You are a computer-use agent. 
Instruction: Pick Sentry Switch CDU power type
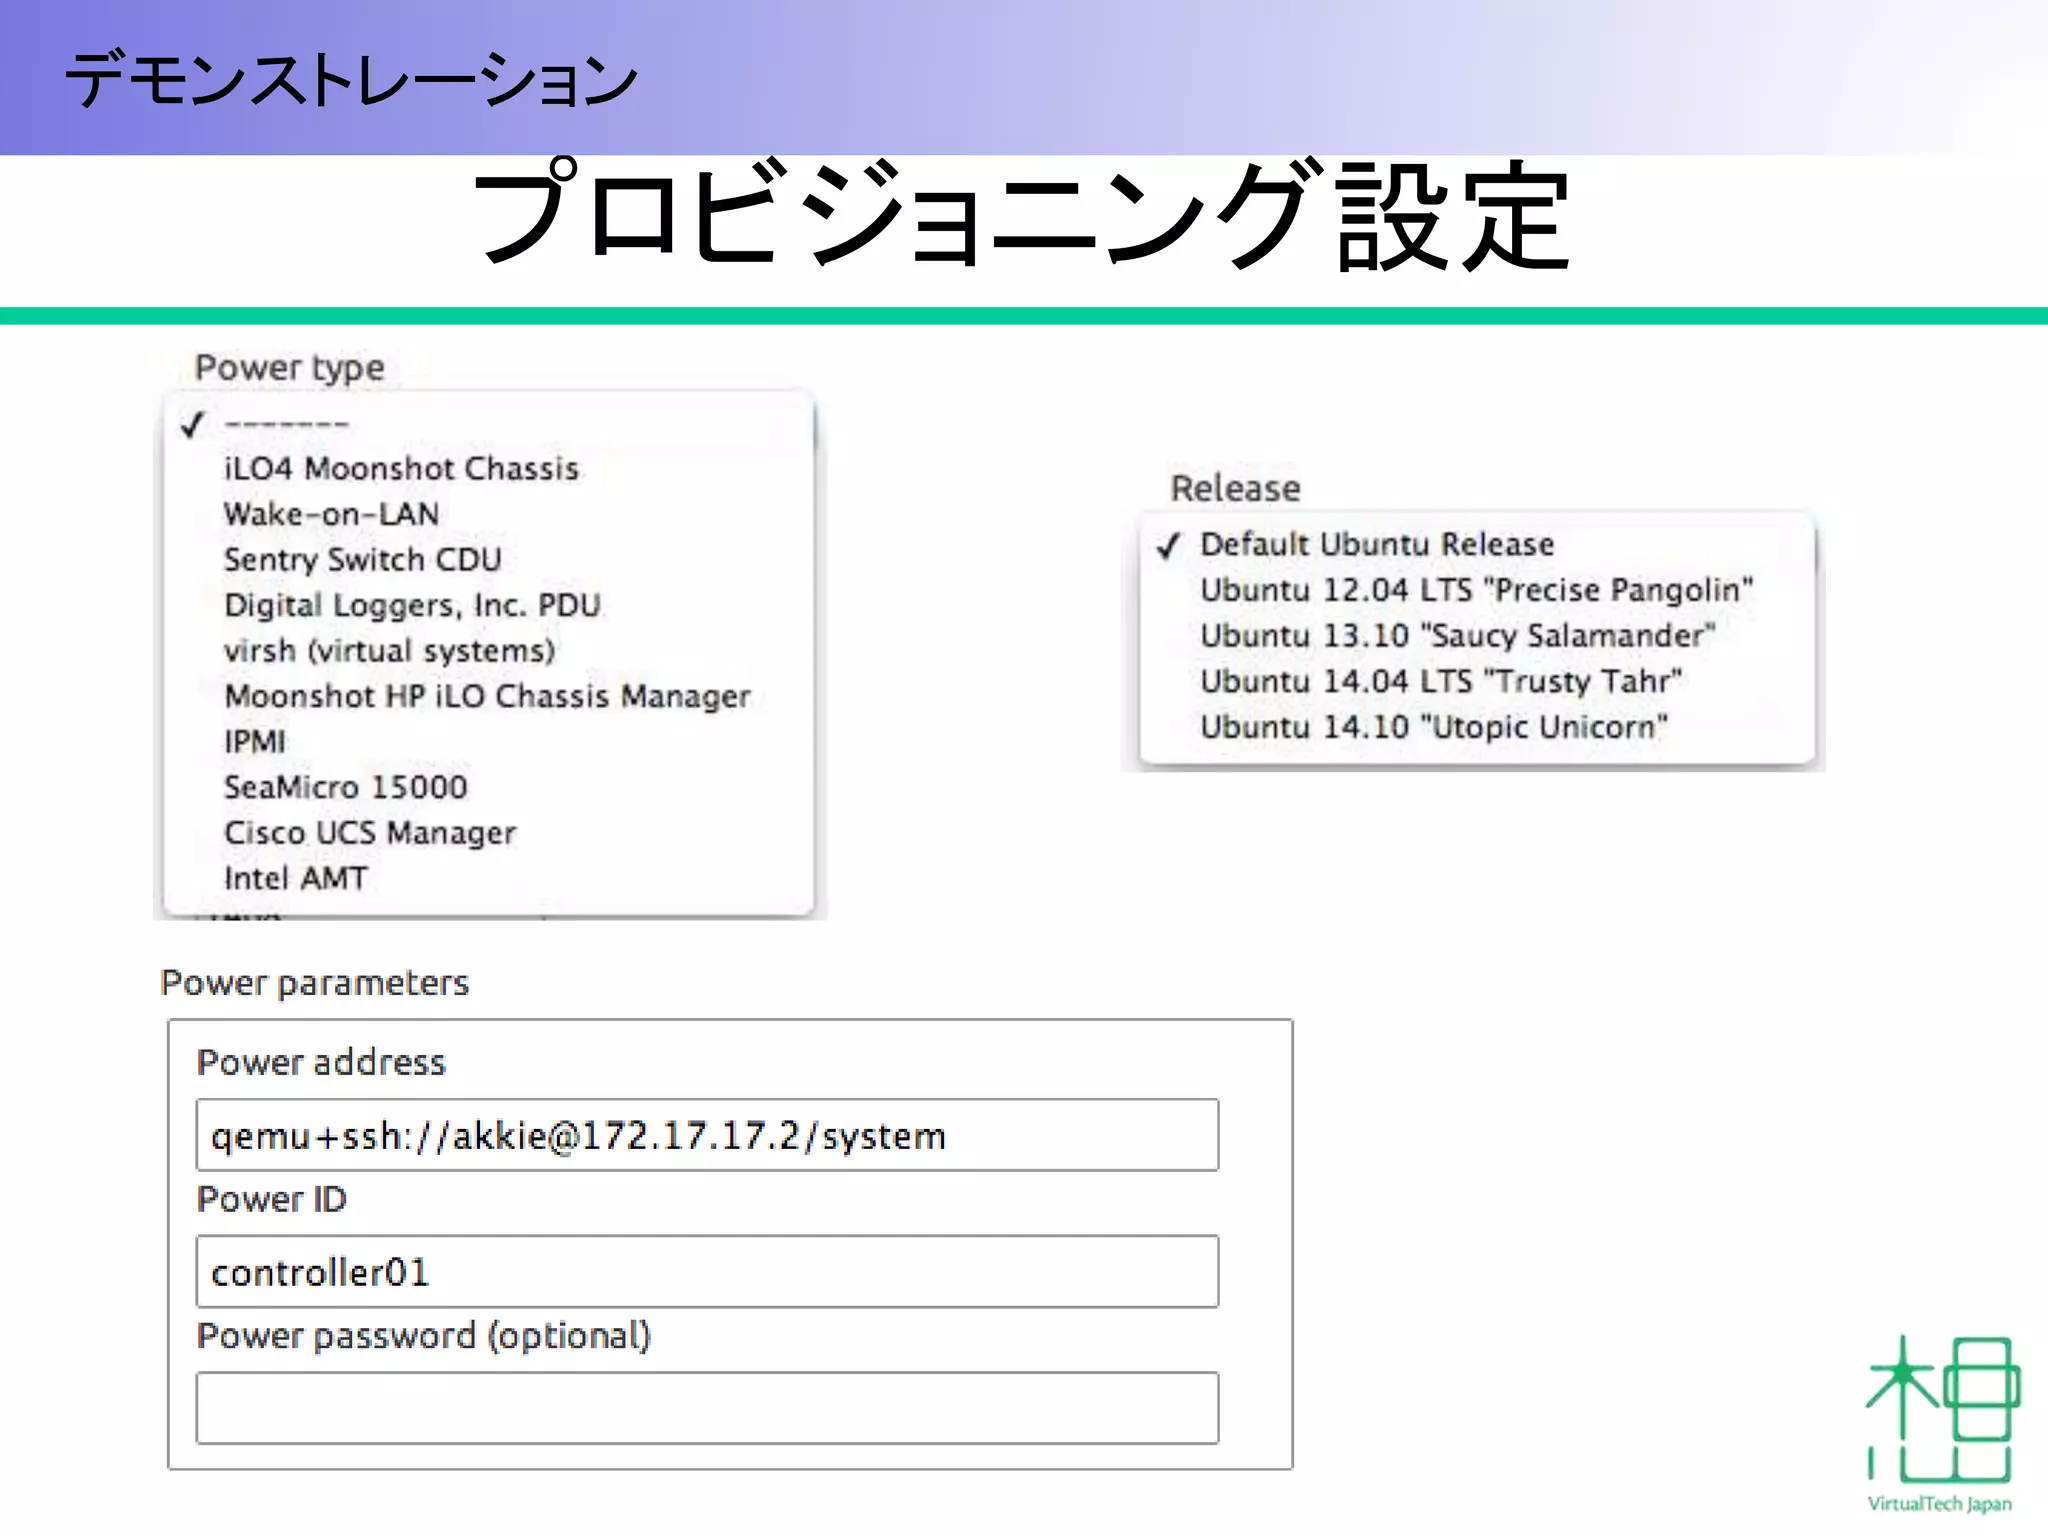(489, 560)
